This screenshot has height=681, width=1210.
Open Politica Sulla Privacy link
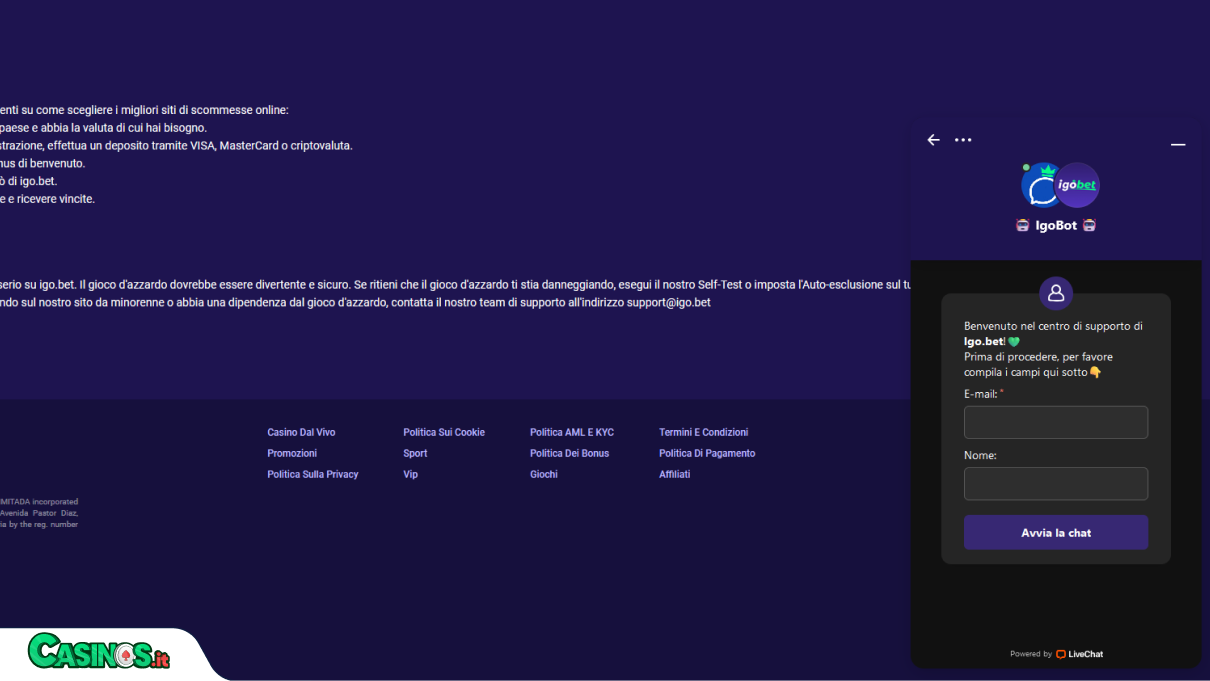(313, 474)
